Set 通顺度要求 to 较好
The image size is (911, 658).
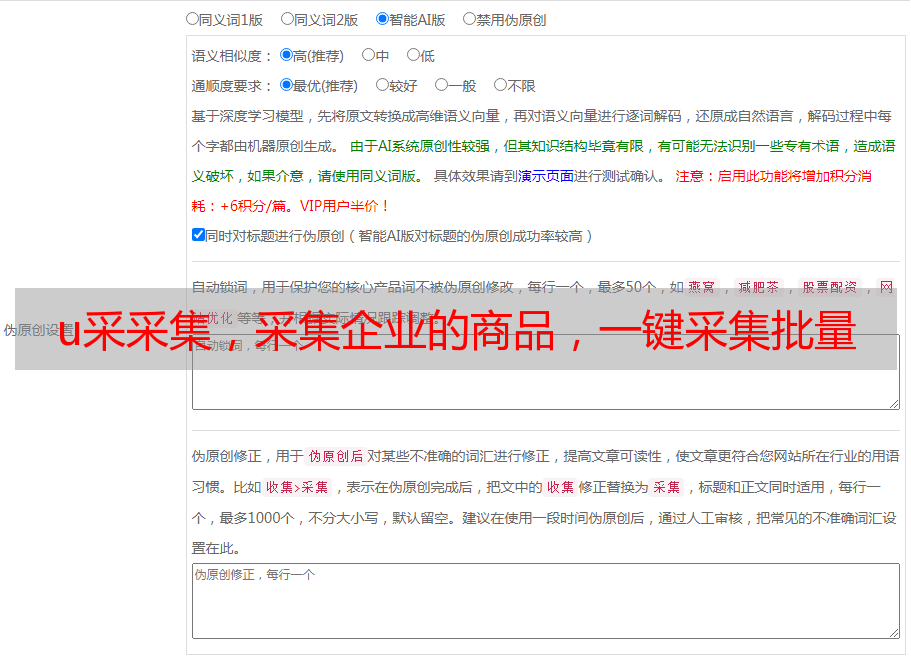(x=382, y=85)
